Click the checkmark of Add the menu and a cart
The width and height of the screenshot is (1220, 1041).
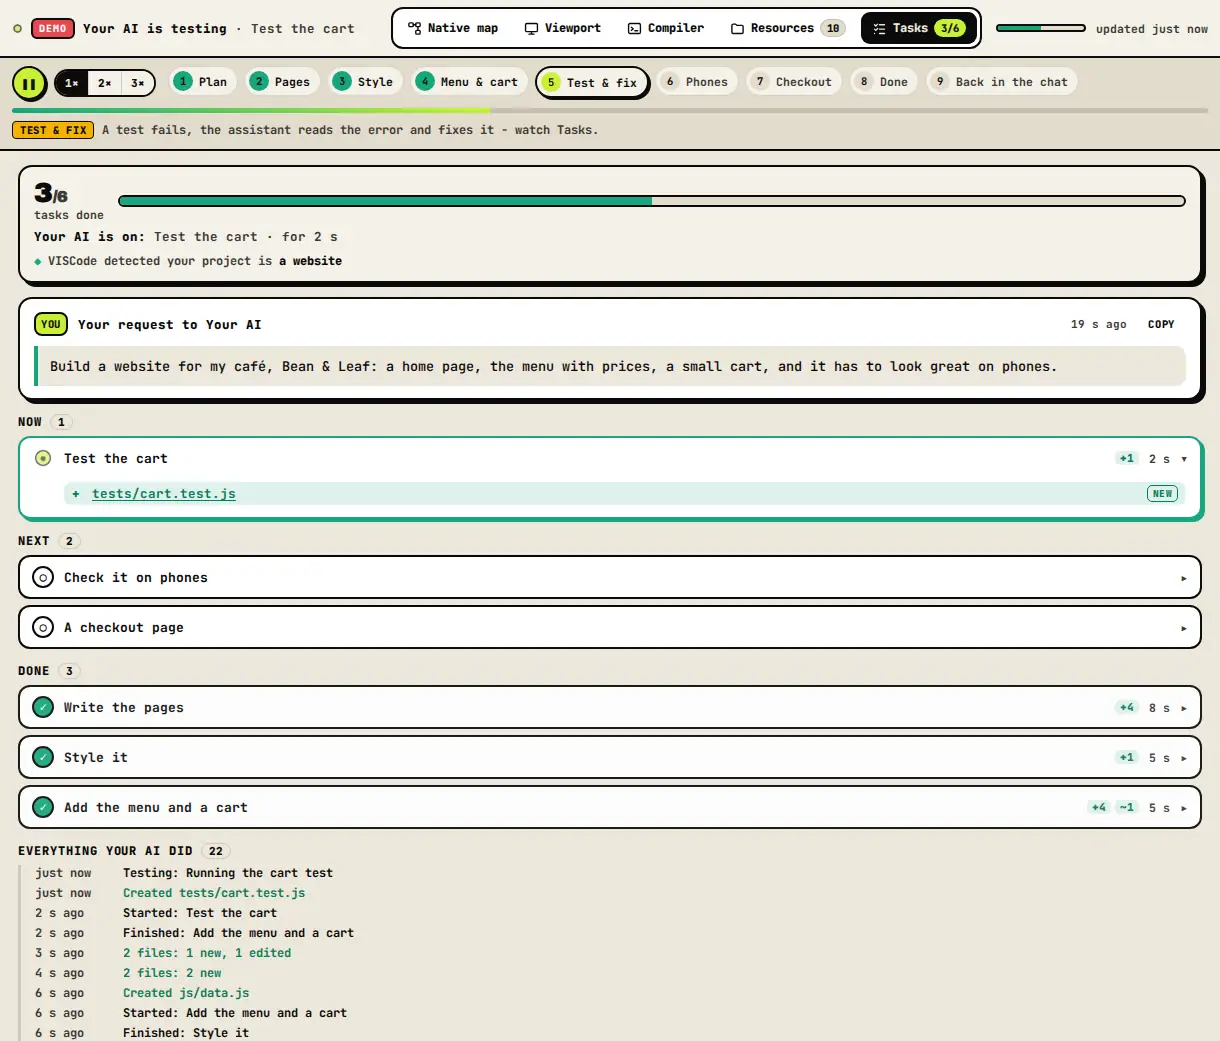[43, 807]
